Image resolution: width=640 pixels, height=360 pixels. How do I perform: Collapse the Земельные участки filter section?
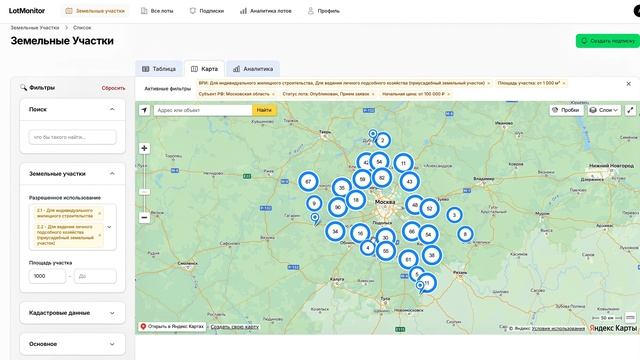[112, 173]
